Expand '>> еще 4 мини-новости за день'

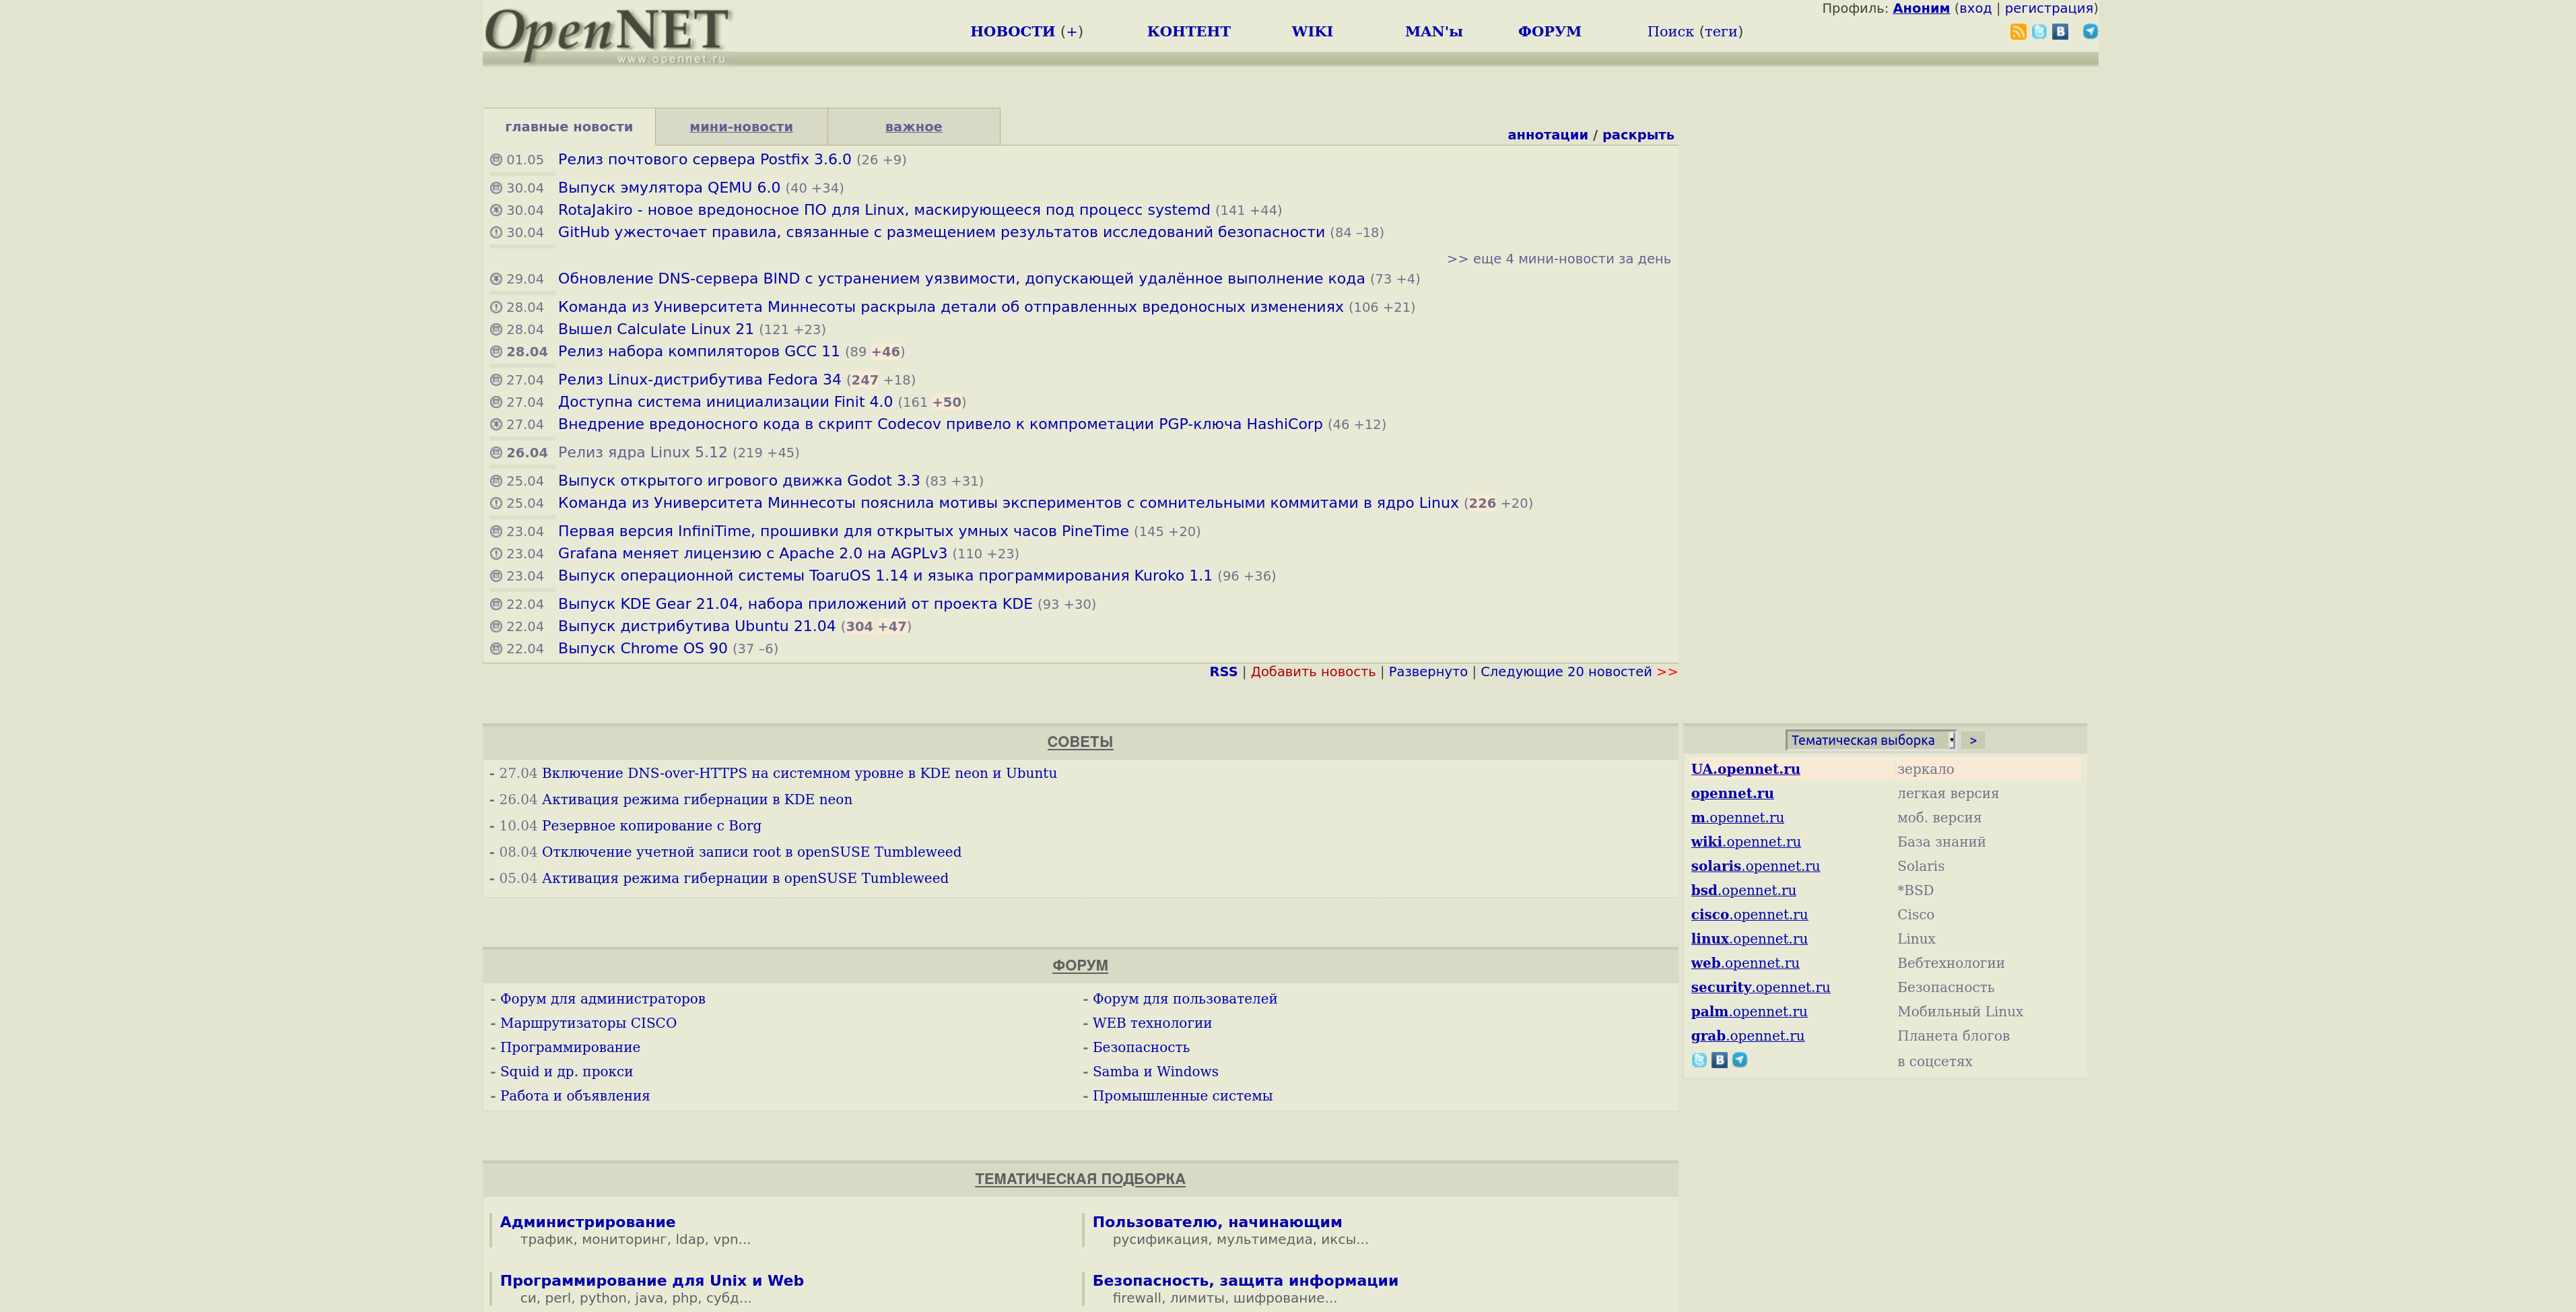point(1558,259)
